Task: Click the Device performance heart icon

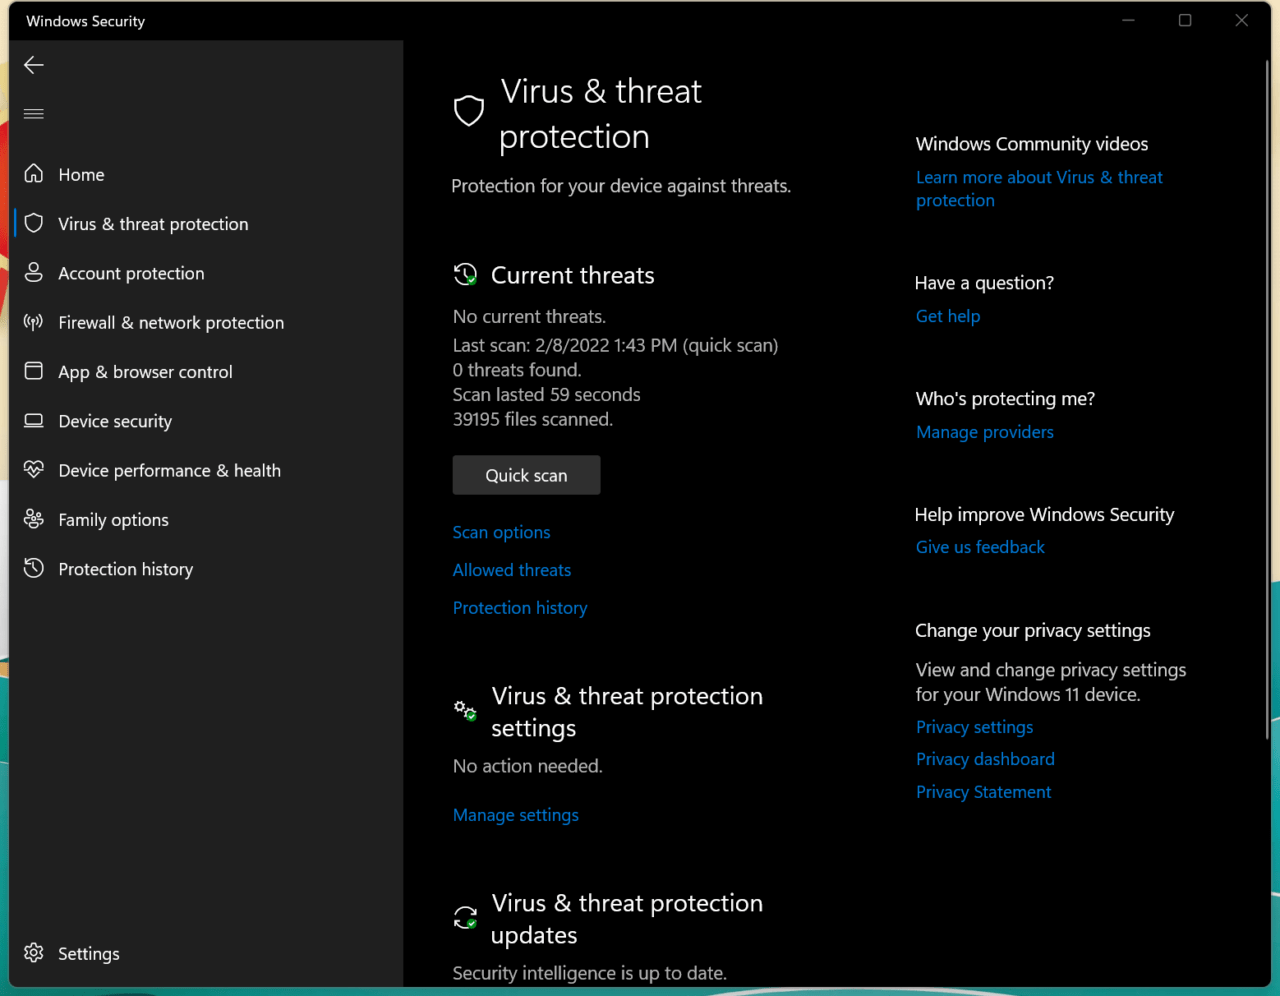Action: coord(34,470)
